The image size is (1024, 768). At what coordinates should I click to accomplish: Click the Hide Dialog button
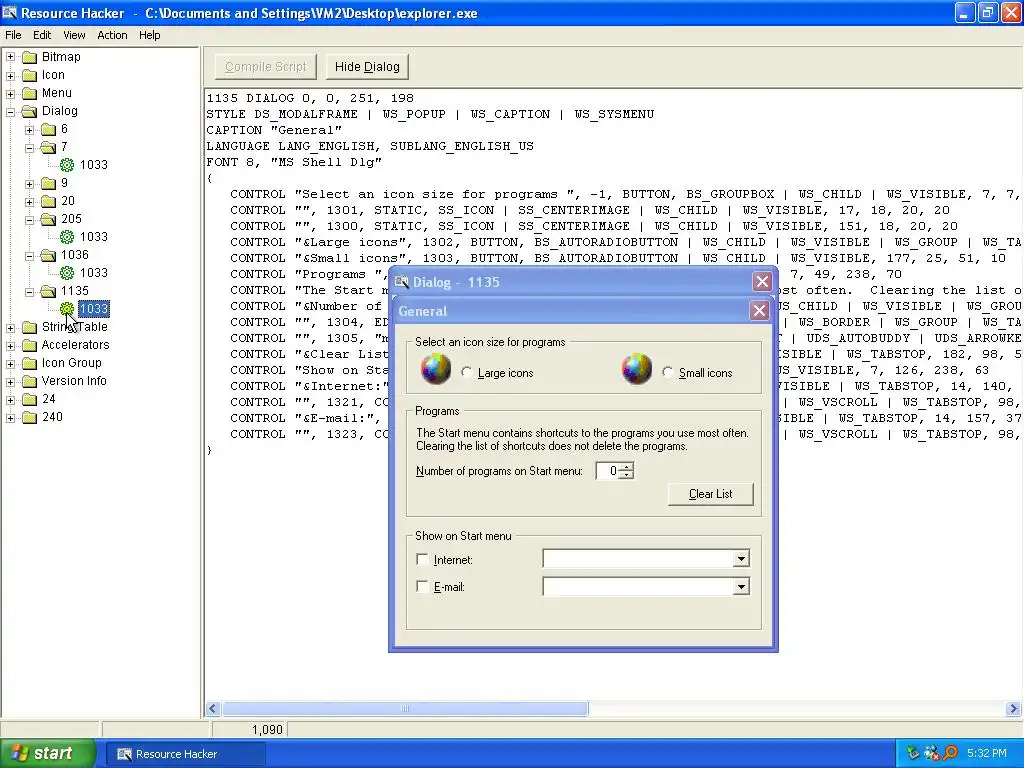point(367,67)
